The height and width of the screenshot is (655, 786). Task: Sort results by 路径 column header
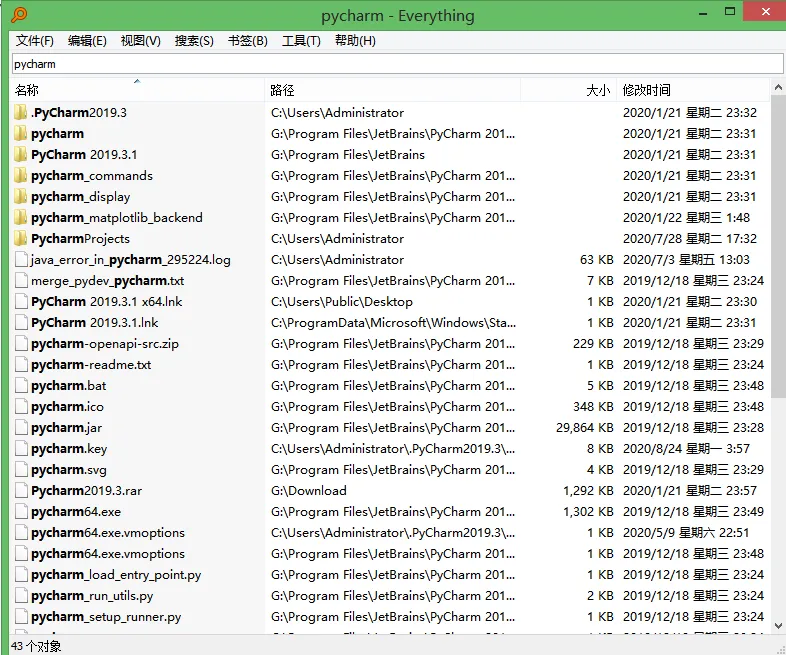pyautogui.click(x=392, y=90)
